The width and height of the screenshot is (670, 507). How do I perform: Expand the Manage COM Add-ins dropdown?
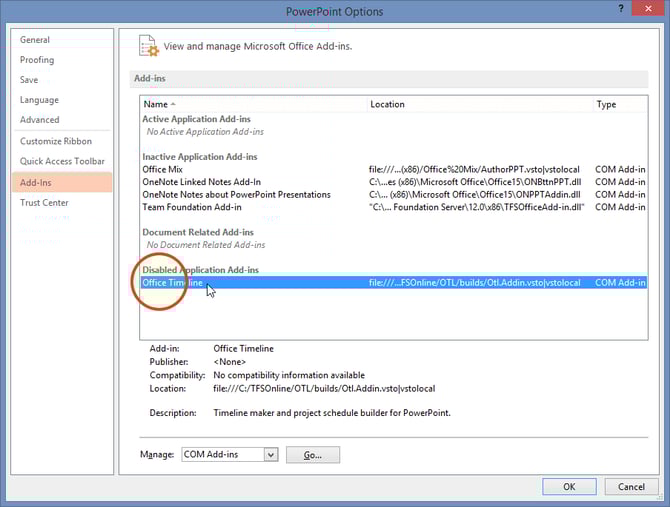(x=270, y=455)
